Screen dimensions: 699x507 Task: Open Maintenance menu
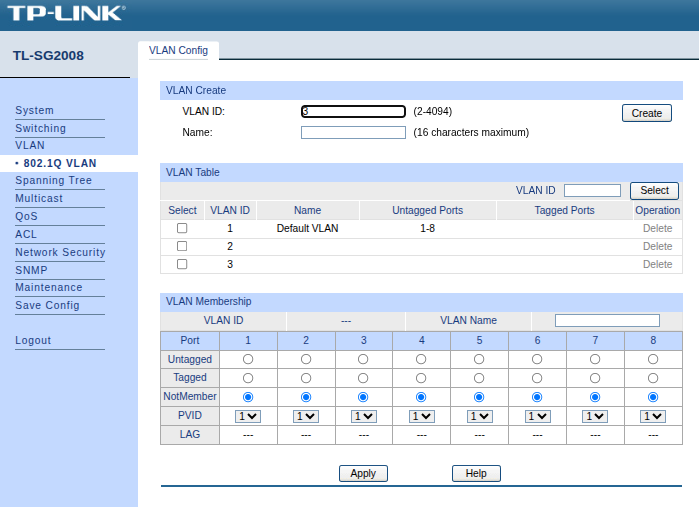(x=49, y=287)
